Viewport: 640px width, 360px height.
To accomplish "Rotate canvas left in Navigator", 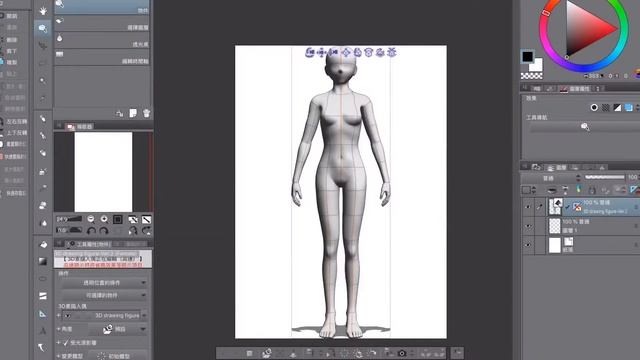I will tap(91, 231).
